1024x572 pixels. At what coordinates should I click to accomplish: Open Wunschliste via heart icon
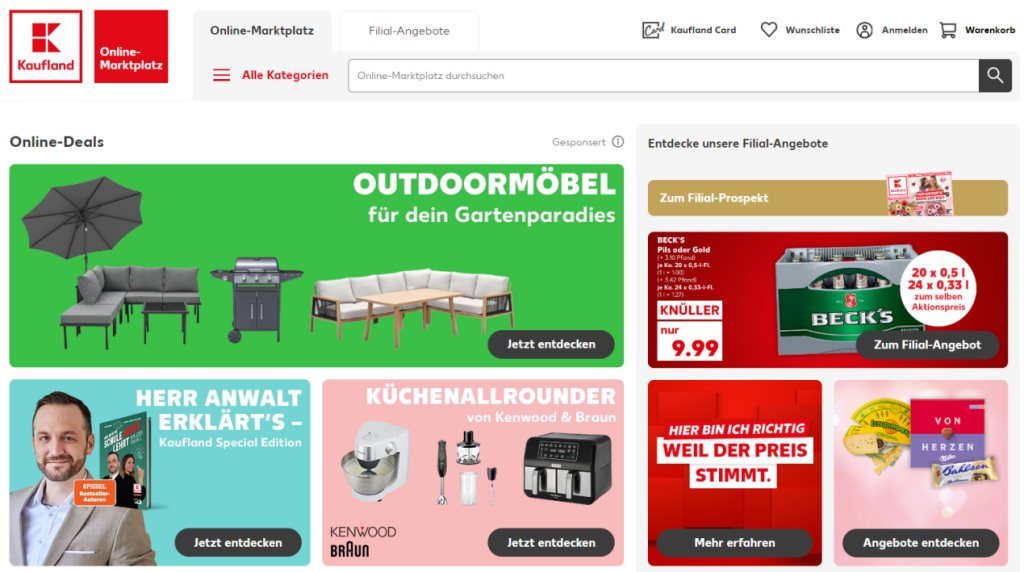point(769,30)
